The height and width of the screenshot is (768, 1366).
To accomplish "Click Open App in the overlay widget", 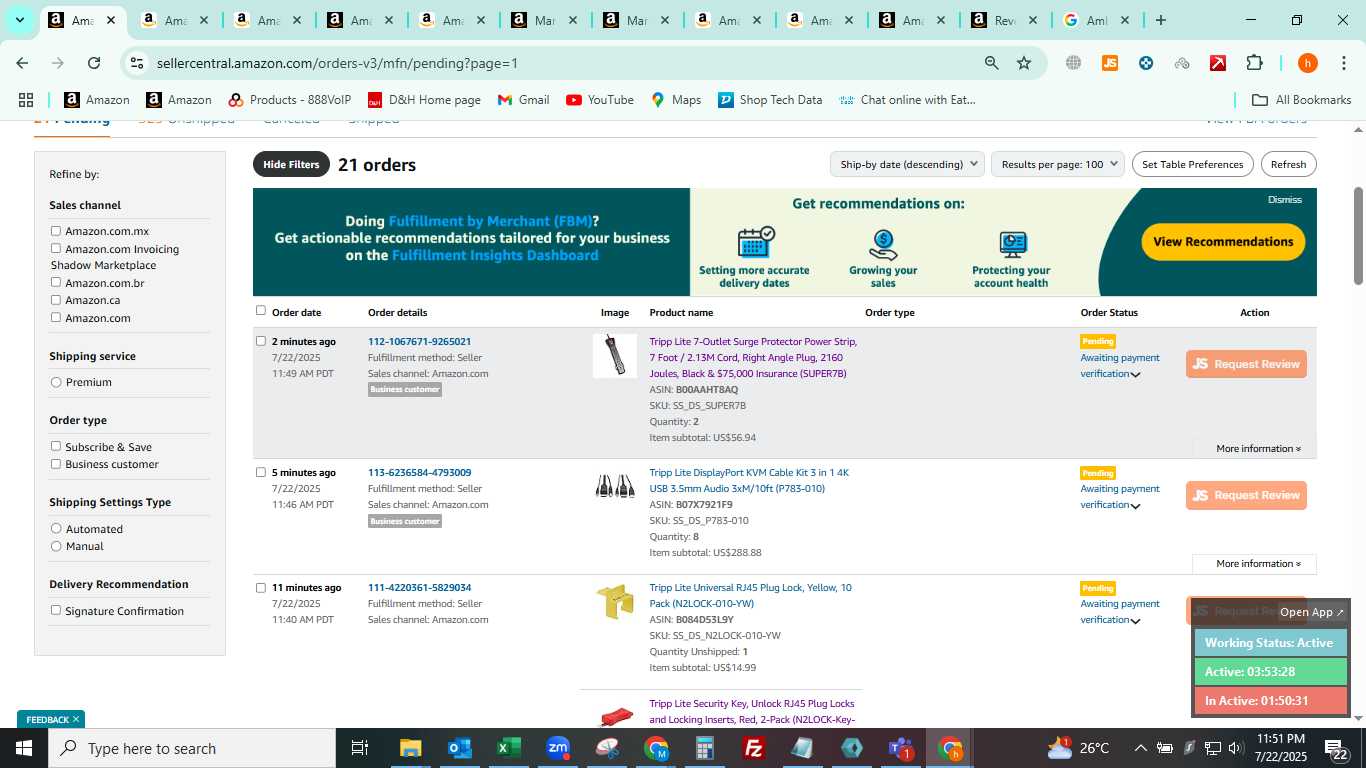I will (1312, 612).
